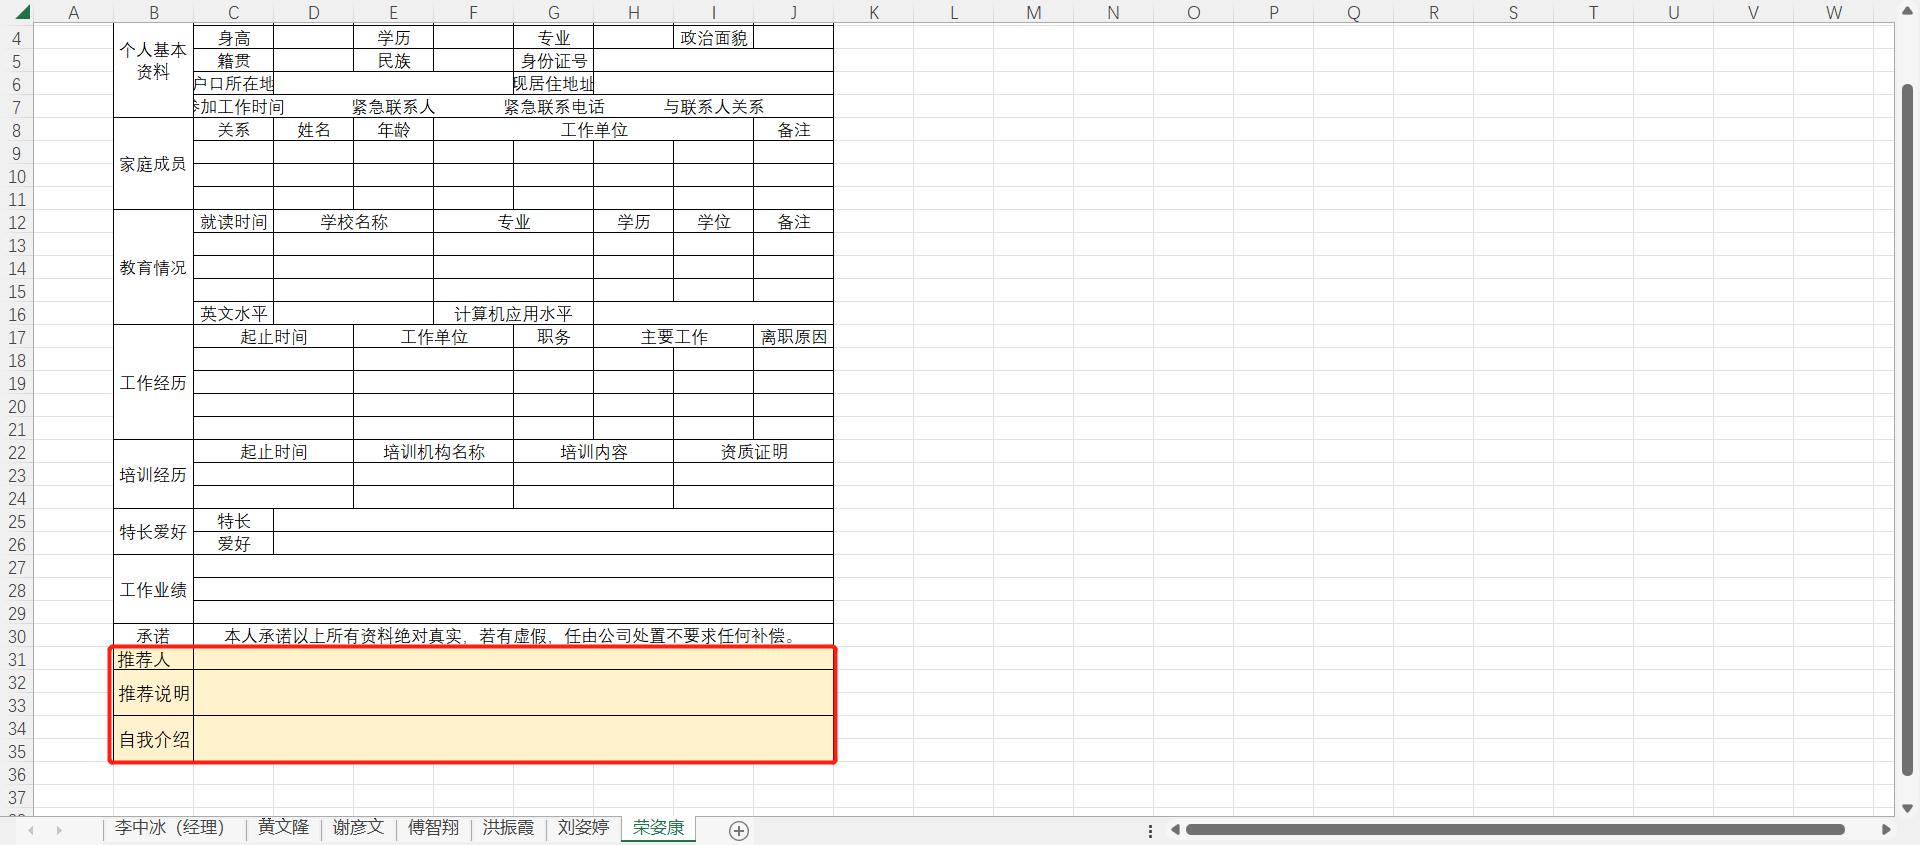The width and height of the screenshot is (1920, 845).
Task: Click the horizontal scrollbar right arrow
Action: click(x=1886, y=830)
